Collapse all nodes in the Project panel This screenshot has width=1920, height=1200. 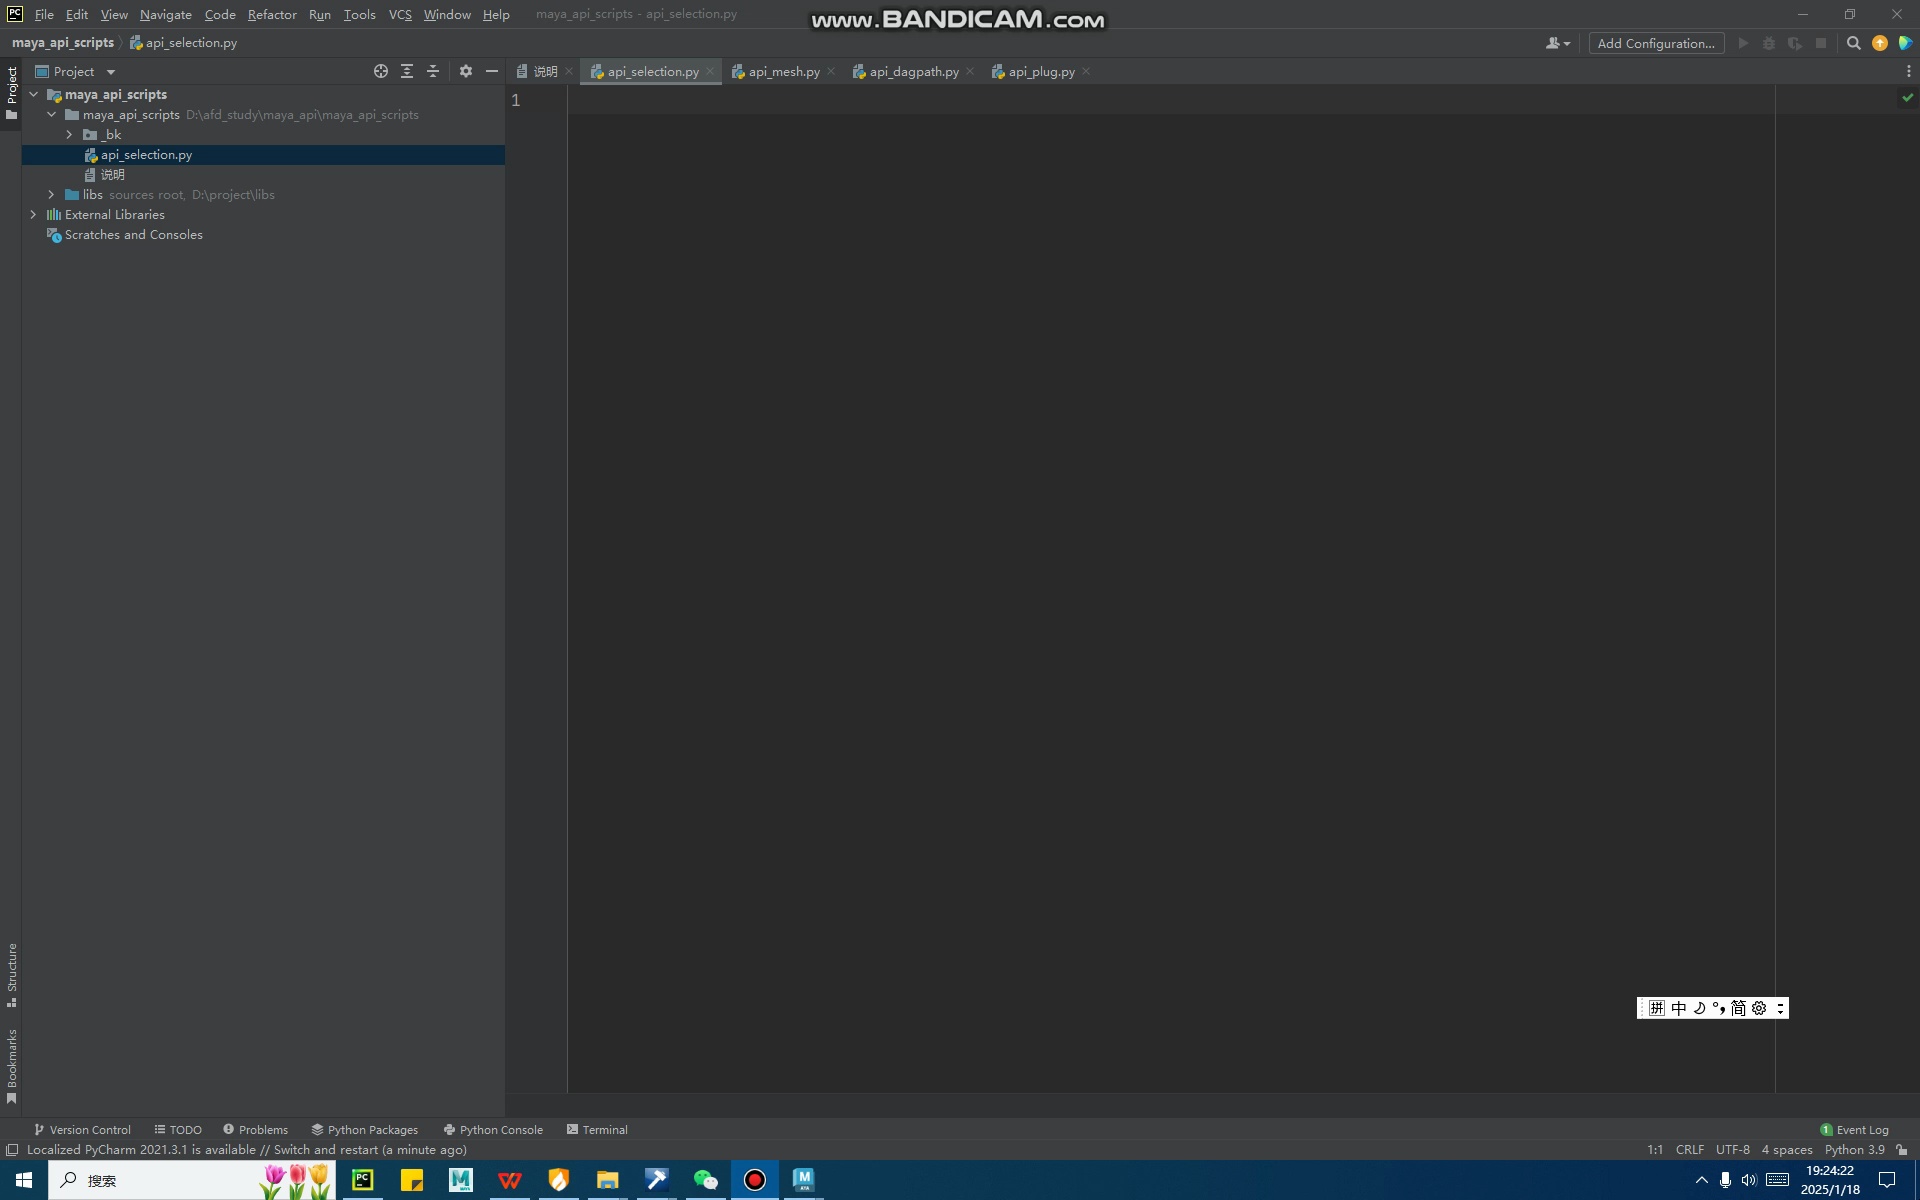point(432,71)
